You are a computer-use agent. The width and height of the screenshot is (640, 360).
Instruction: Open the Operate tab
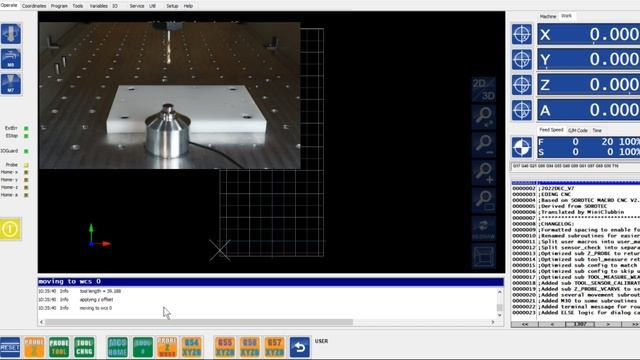(x=9, y=5)
